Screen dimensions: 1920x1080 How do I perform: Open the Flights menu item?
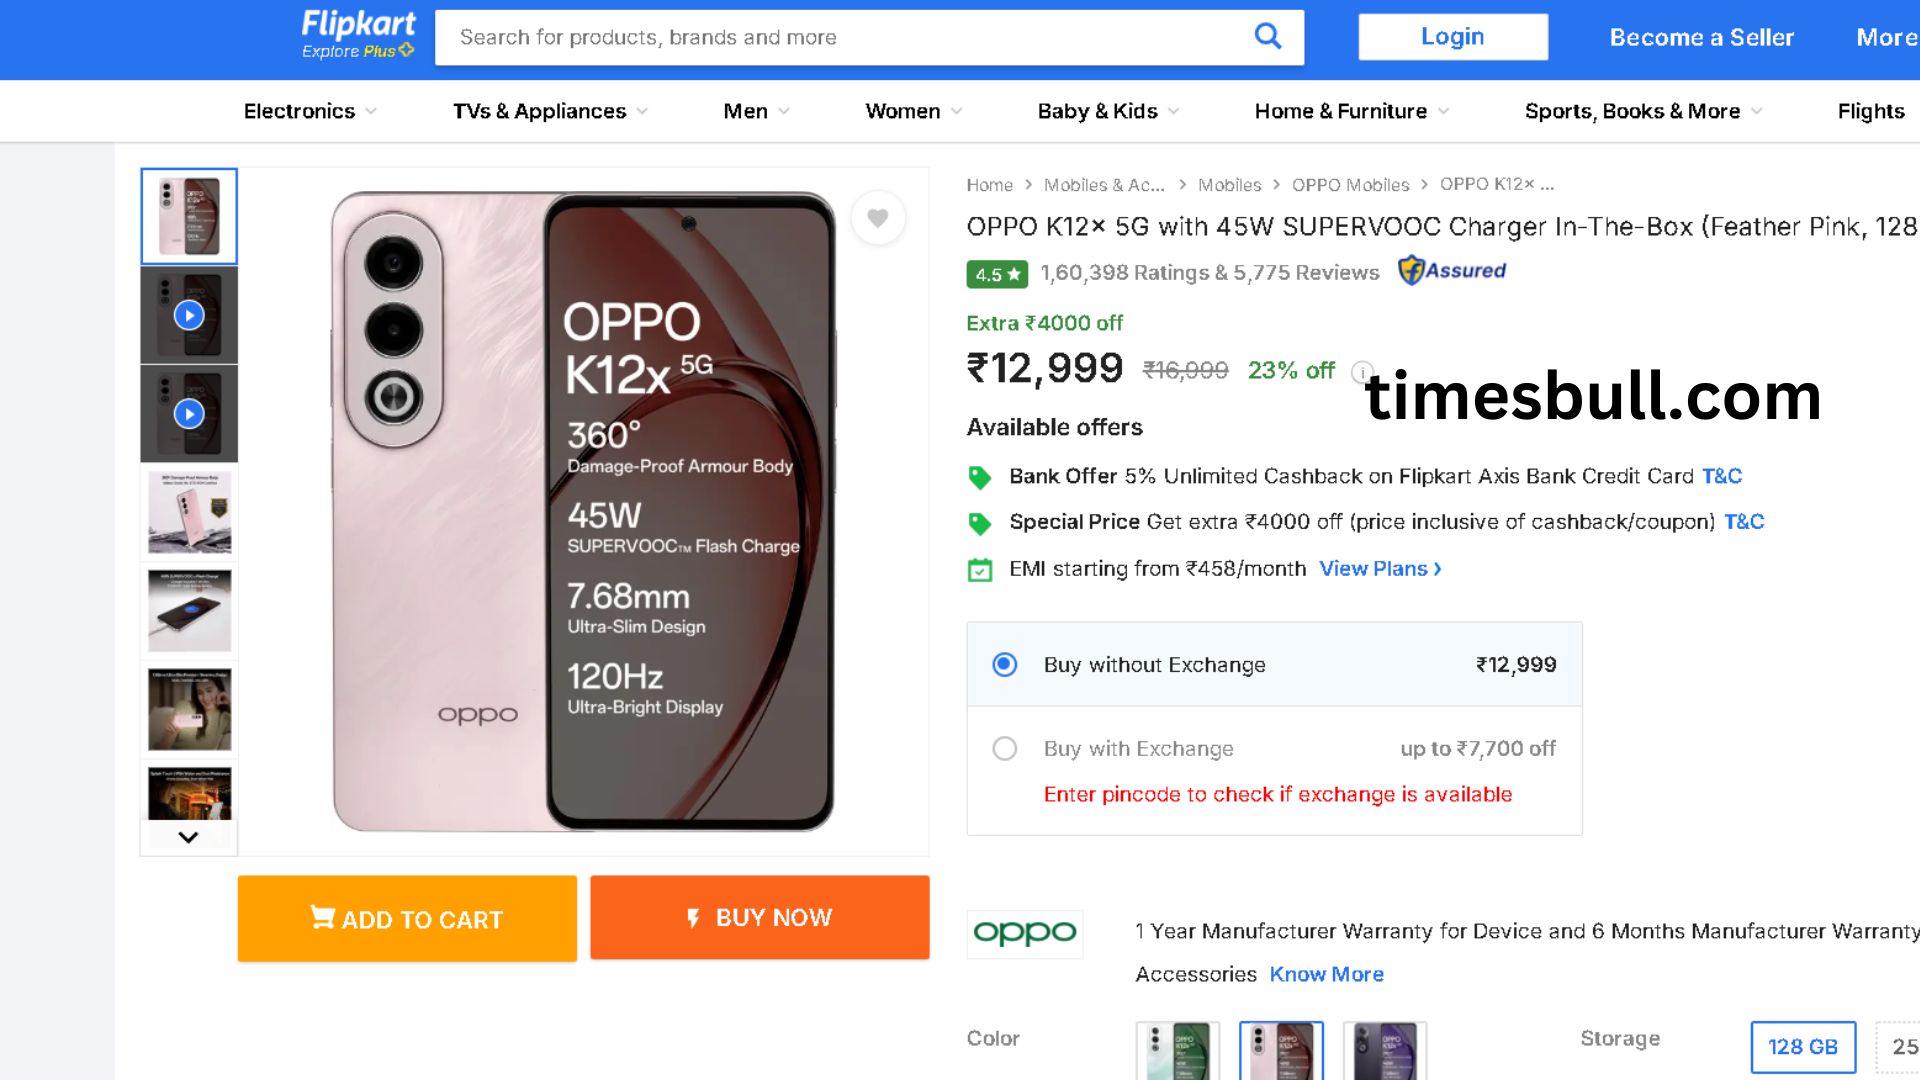pyautogui.click(x=1870, y=111)
